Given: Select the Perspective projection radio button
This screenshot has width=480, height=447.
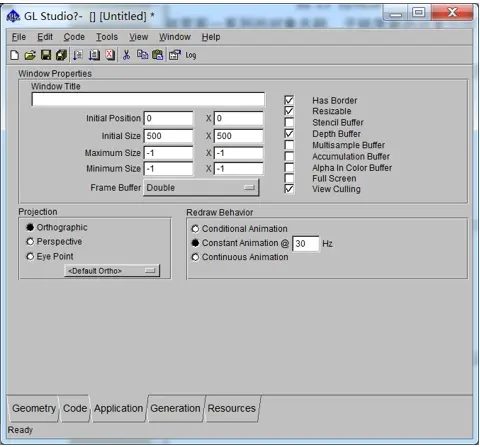Looking at the screenshot, I should pos(30,241).
